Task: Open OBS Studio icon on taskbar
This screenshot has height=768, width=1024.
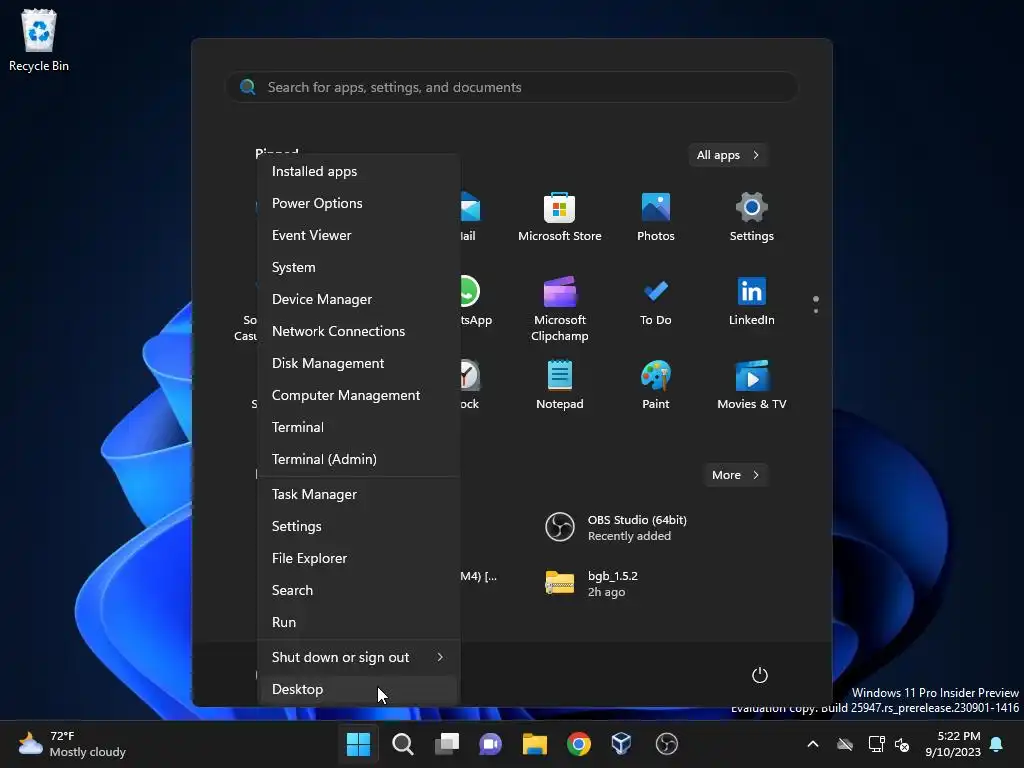Action: 666,744
